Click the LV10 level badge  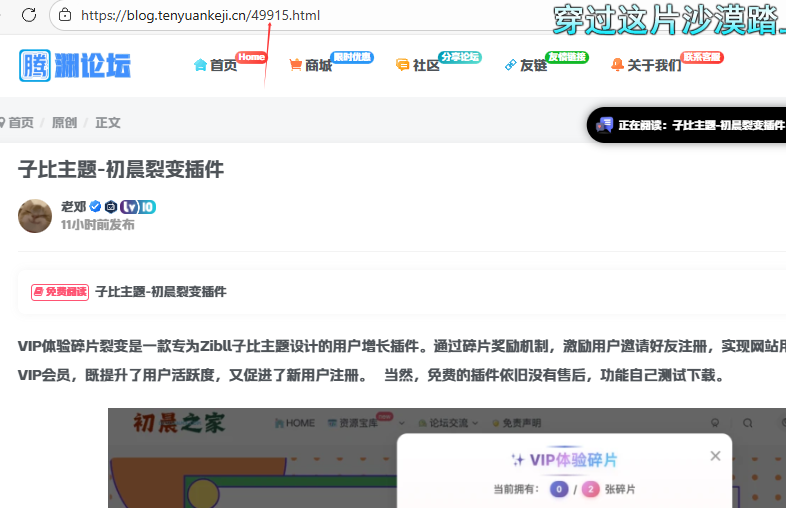tap(138, 207)
